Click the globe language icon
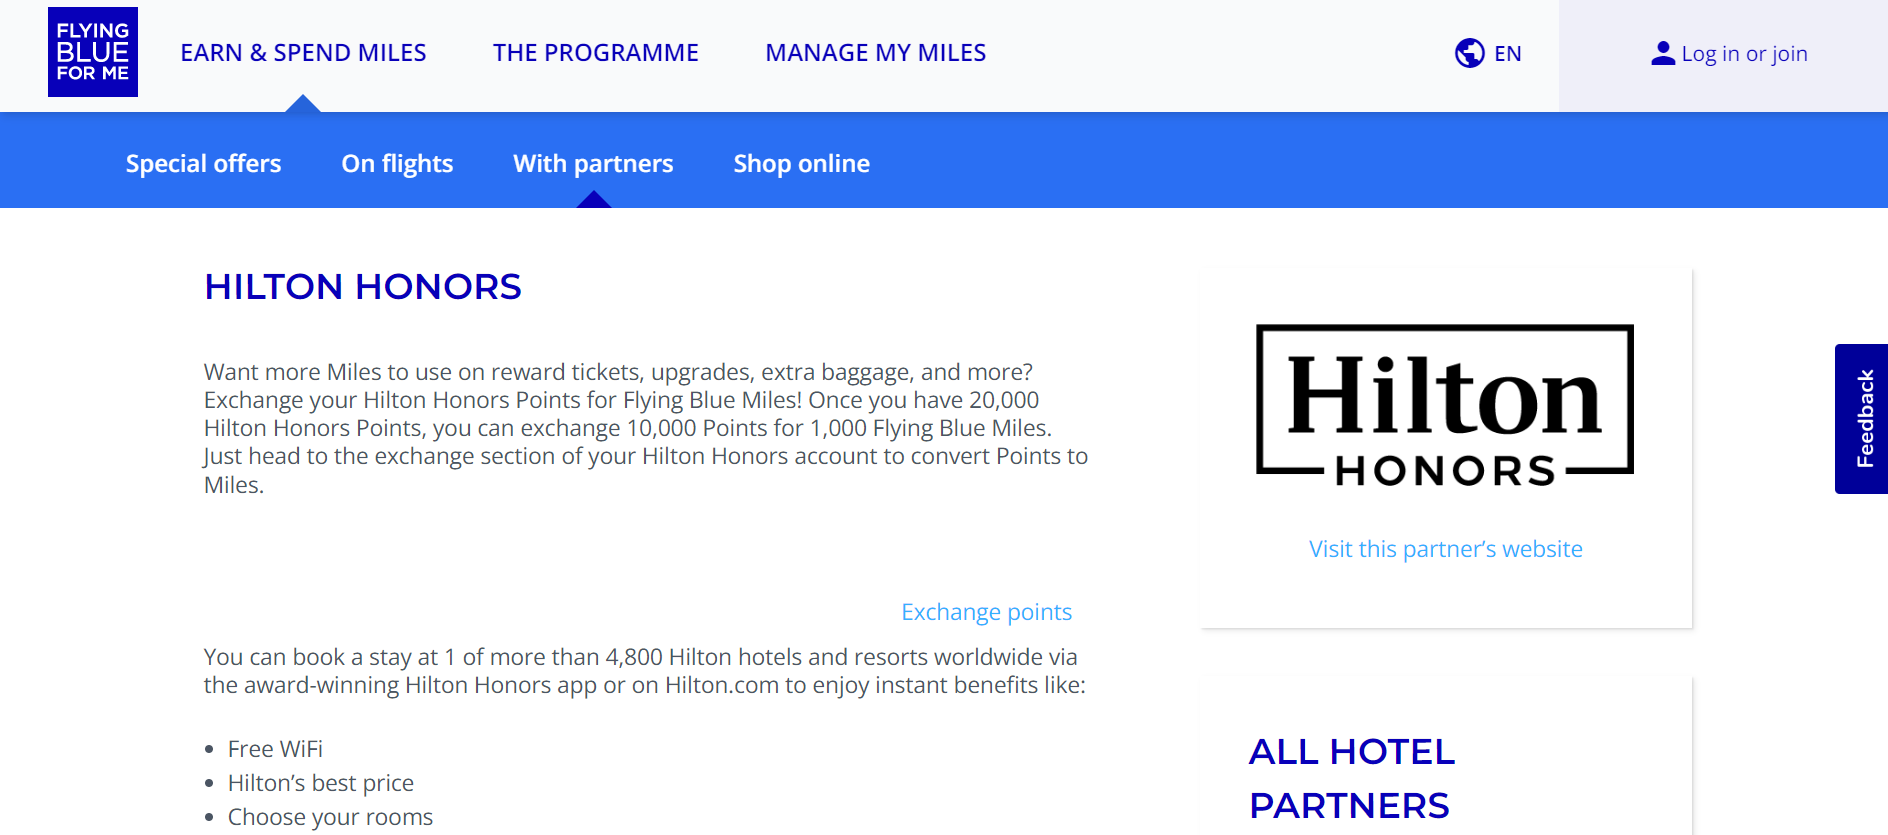 (1469, 53)
